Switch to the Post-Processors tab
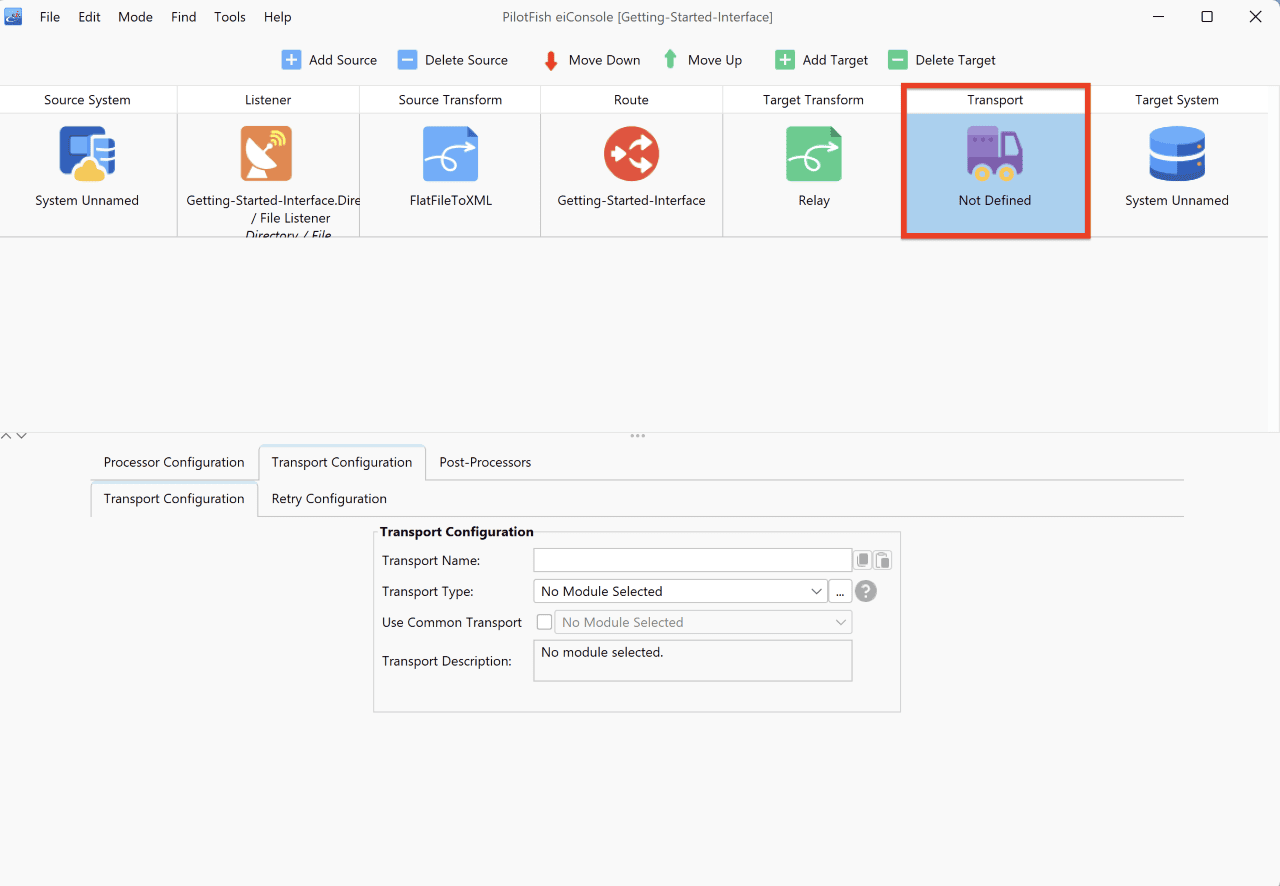This screenshot has width=1280, height=886. point(485,462)
